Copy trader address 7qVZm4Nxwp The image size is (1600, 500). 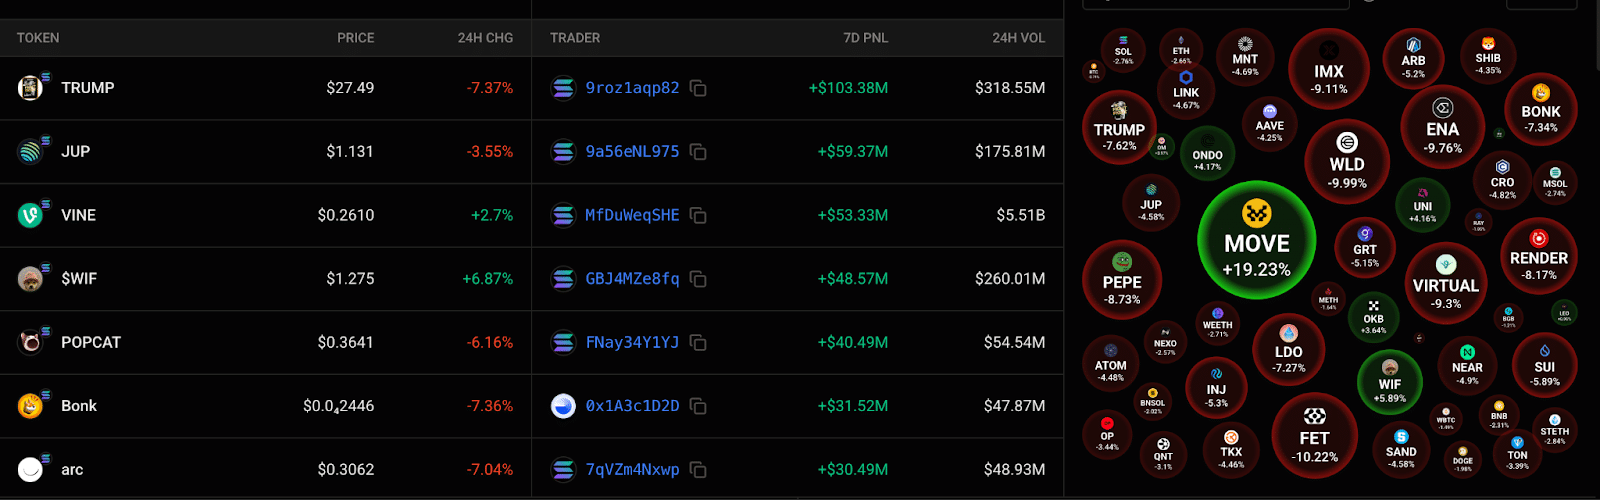coord(698,469)
